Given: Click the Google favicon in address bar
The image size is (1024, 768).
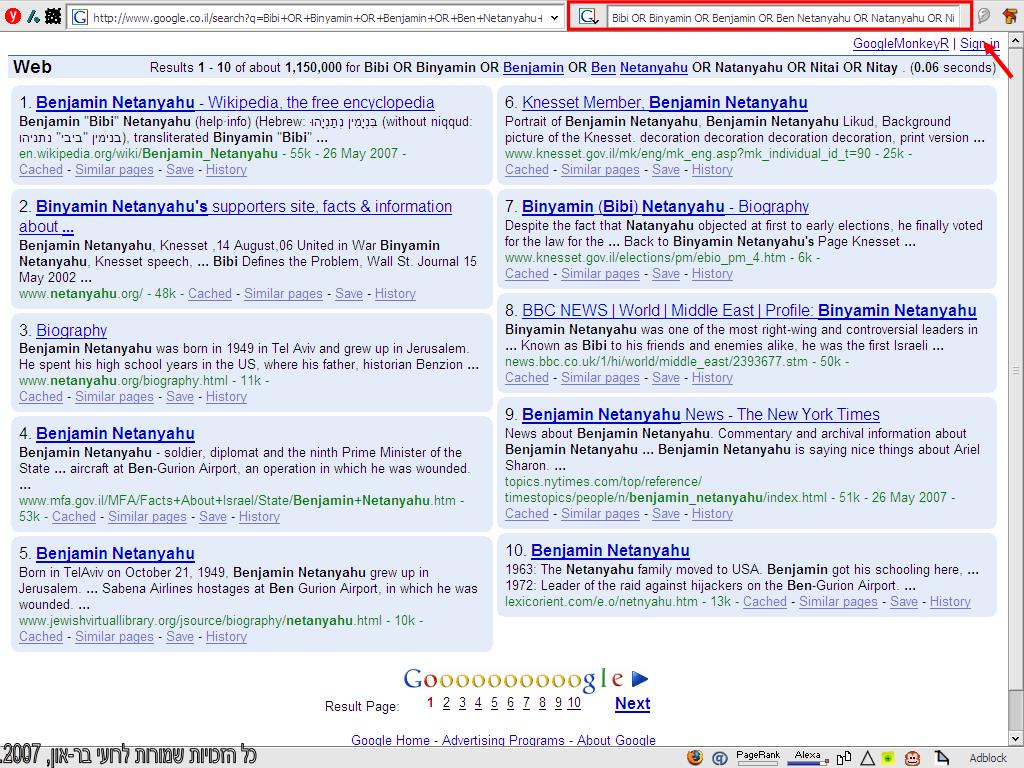Looking at the screenshot, I should point(80,18).
